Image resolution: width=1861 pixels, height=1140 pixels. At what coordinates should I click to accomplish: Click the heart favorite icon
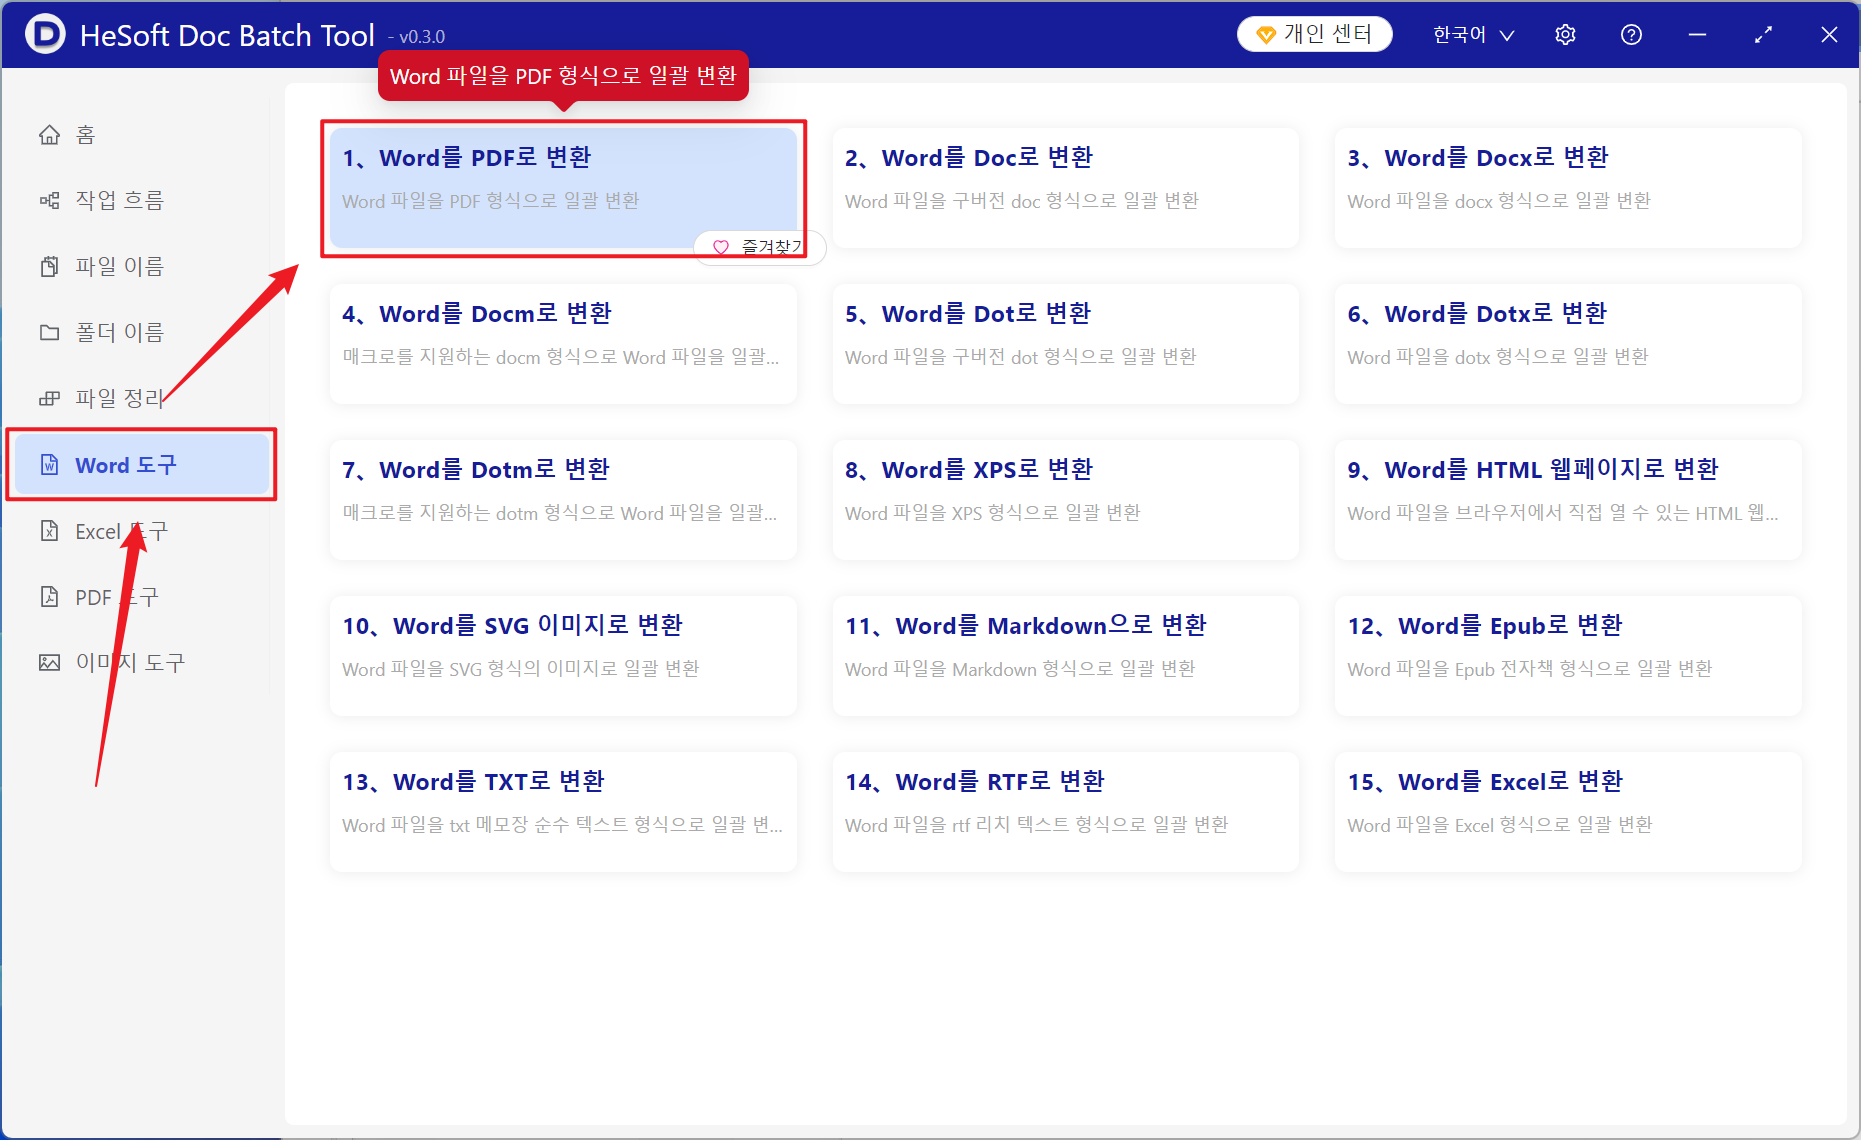pos(720,247)
